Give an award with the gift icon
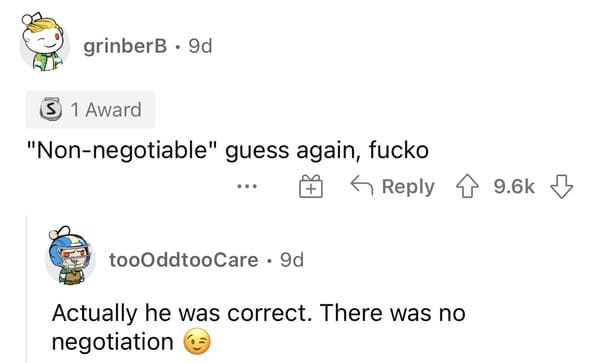This screenshot has width=599, height=363. tap(311, 186)
